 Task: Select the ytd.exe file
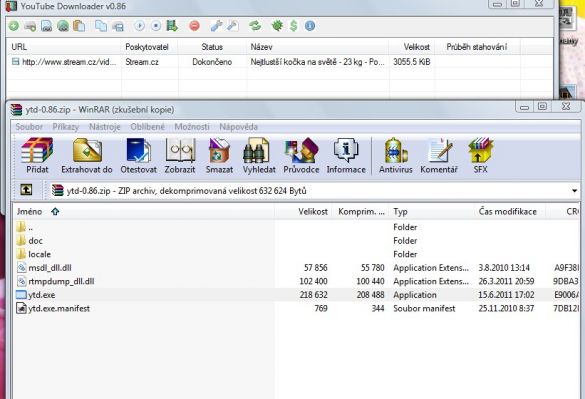(297, 295)
